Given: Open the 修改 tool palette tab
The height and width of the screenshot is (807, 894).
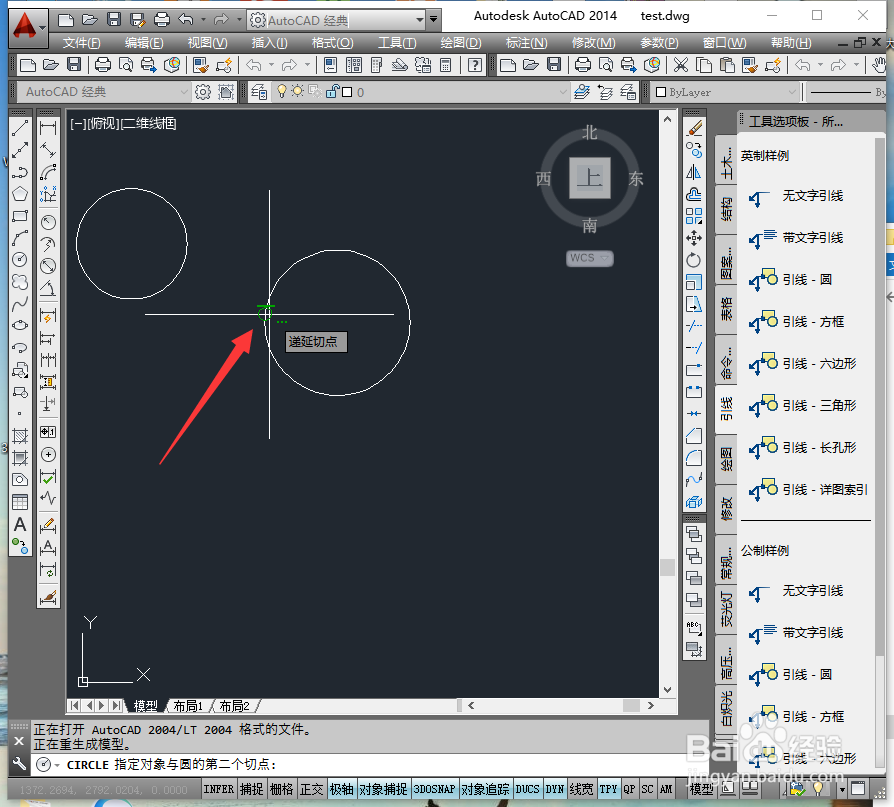Looking at the screenshot, I should (726, 509).
